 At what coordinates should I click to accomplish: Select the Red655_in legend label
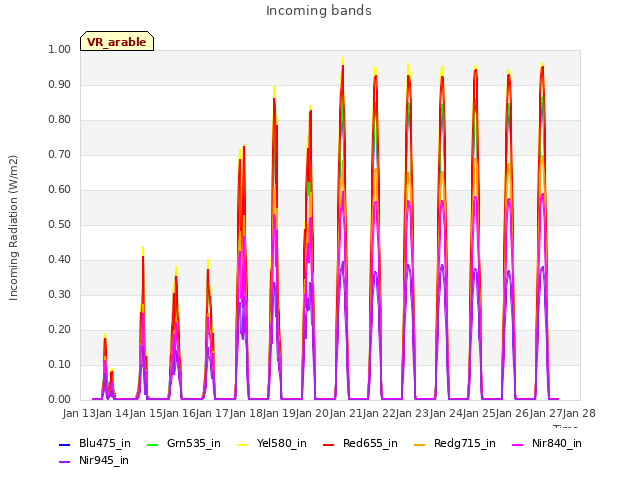click(370, 443)
